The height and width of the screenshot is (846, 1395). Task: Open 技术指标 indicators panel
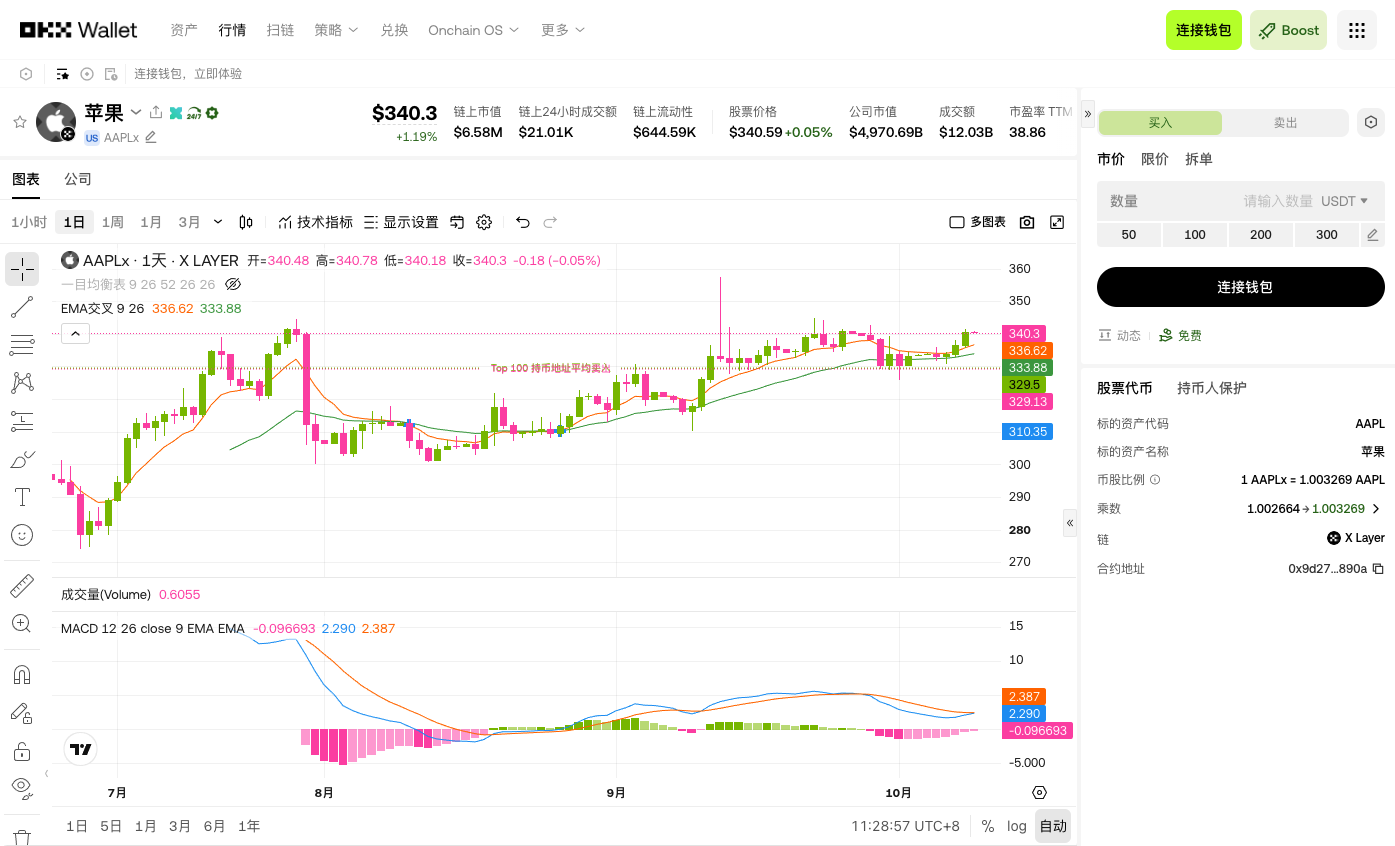315,222
